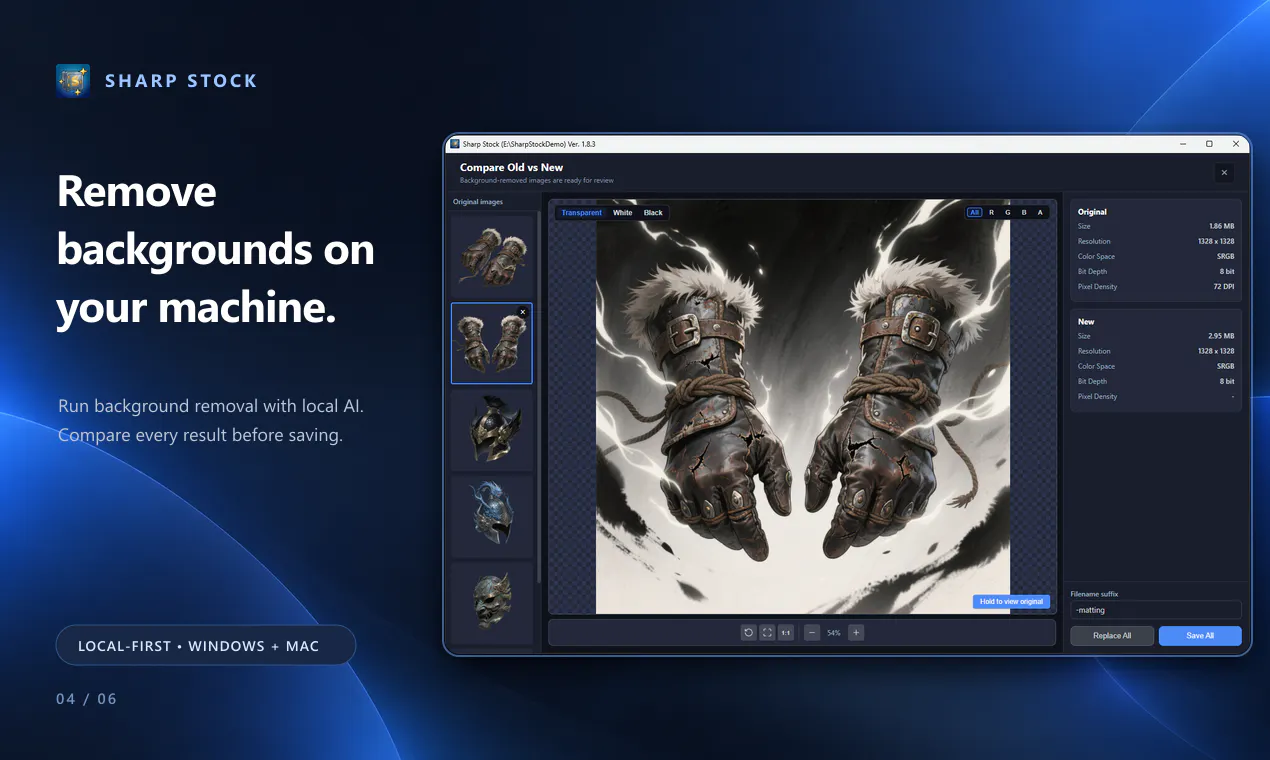Click the thumbnail list scrollbar
The width and height of the screenshot is (1270, 760).
[x=539, y=395]
